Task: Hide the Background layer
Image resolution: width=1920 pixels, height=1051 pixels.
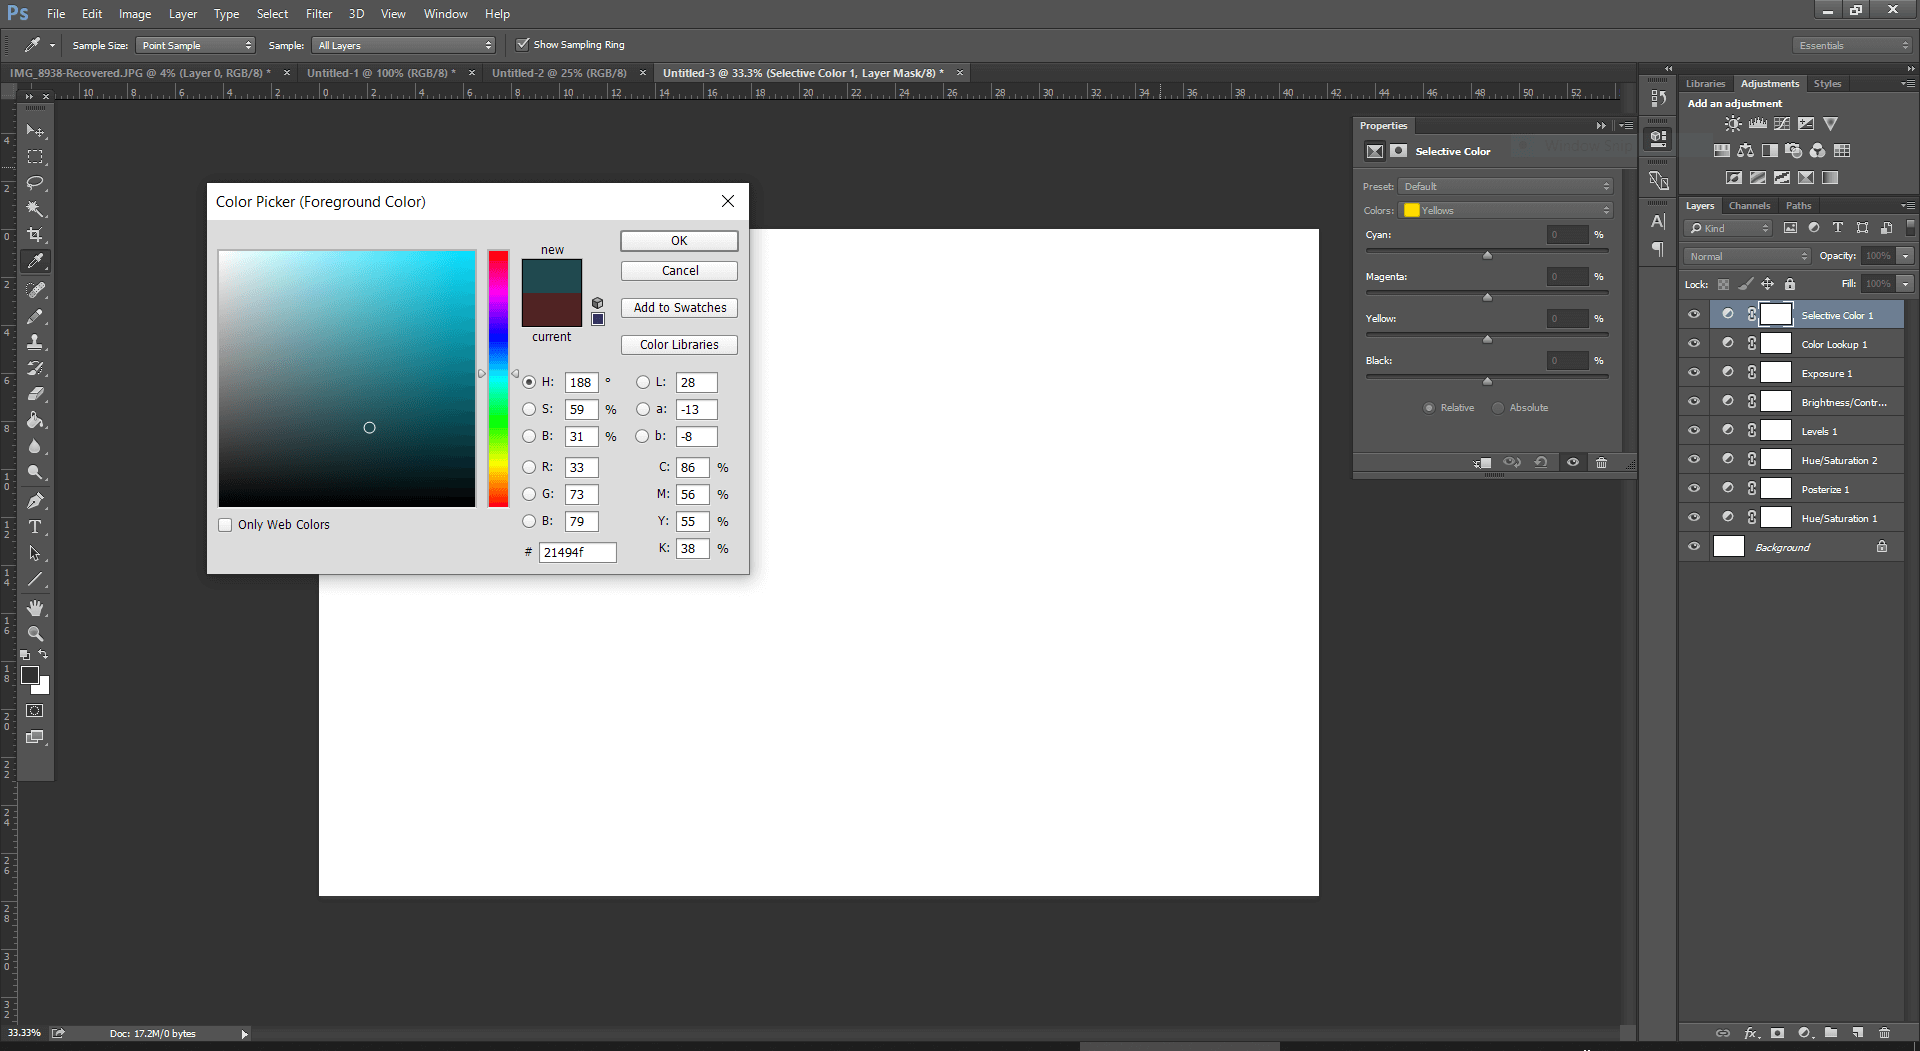Action: 1694,546
